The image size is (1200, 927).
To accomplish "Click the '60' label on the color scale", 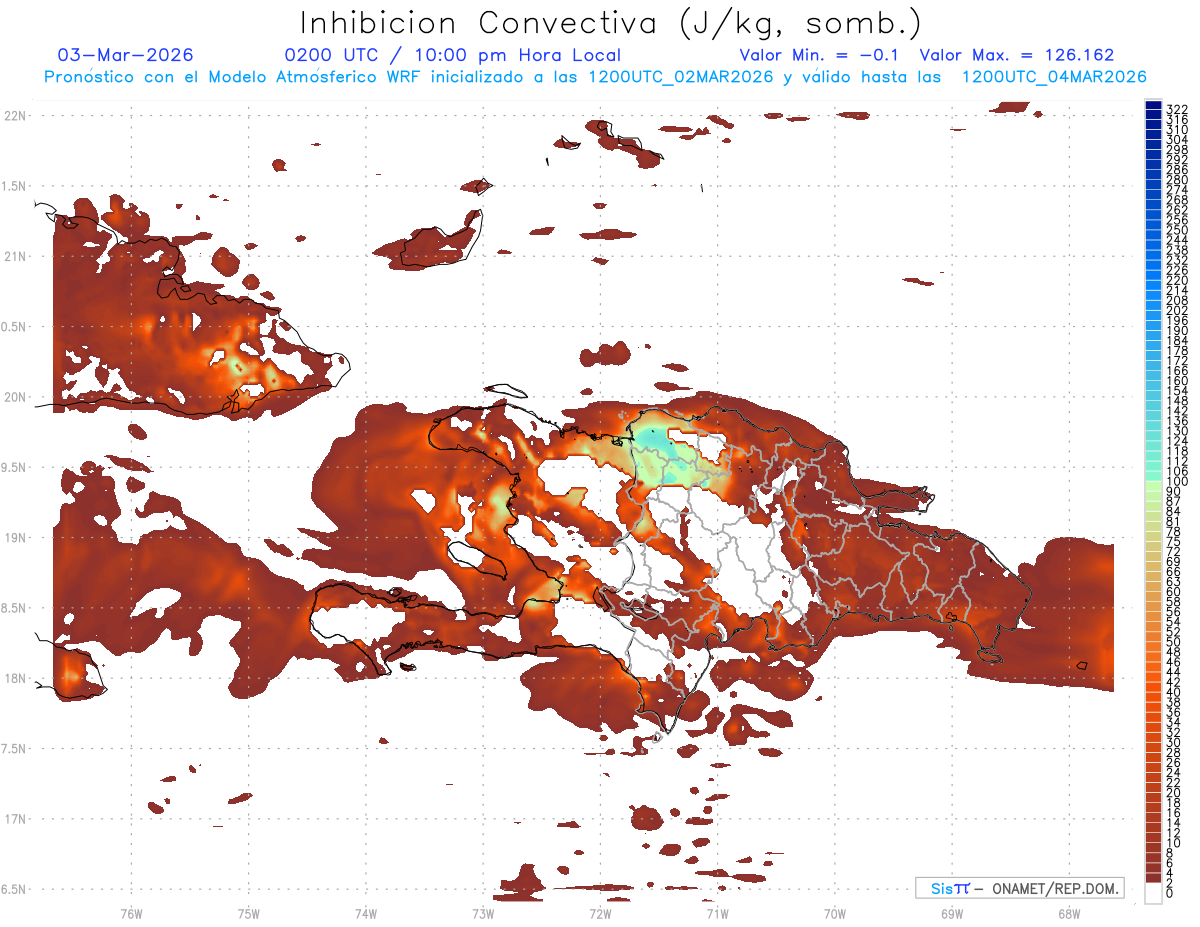I will click(x=1173, y=592).
